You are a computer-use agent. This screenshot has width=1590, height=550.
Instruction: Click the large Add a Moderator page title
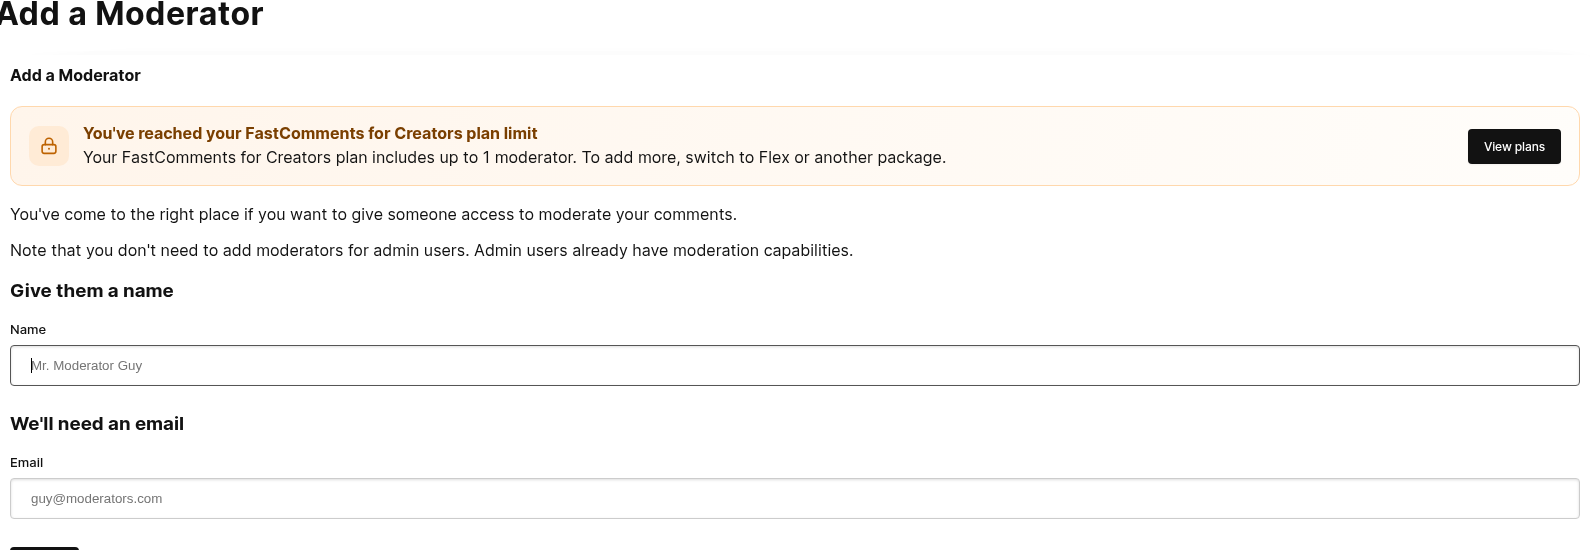(130, 14)
